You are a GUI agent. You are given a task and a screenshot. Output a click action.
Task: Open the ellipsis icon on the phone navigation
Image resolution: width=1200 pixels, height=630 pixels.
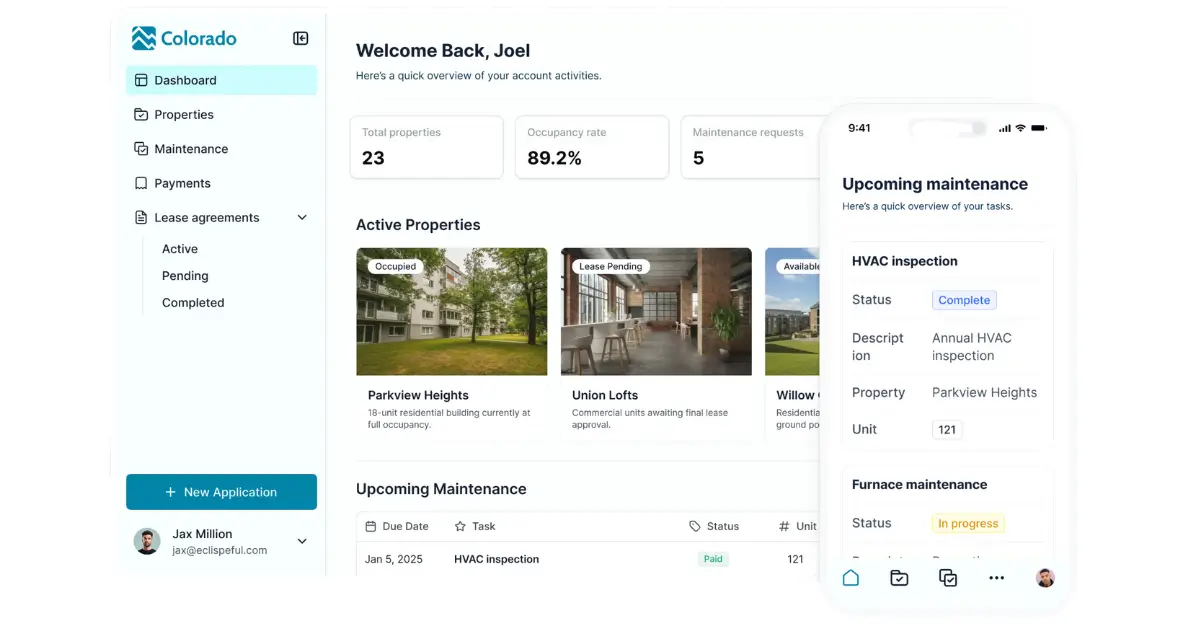point(996,578)
